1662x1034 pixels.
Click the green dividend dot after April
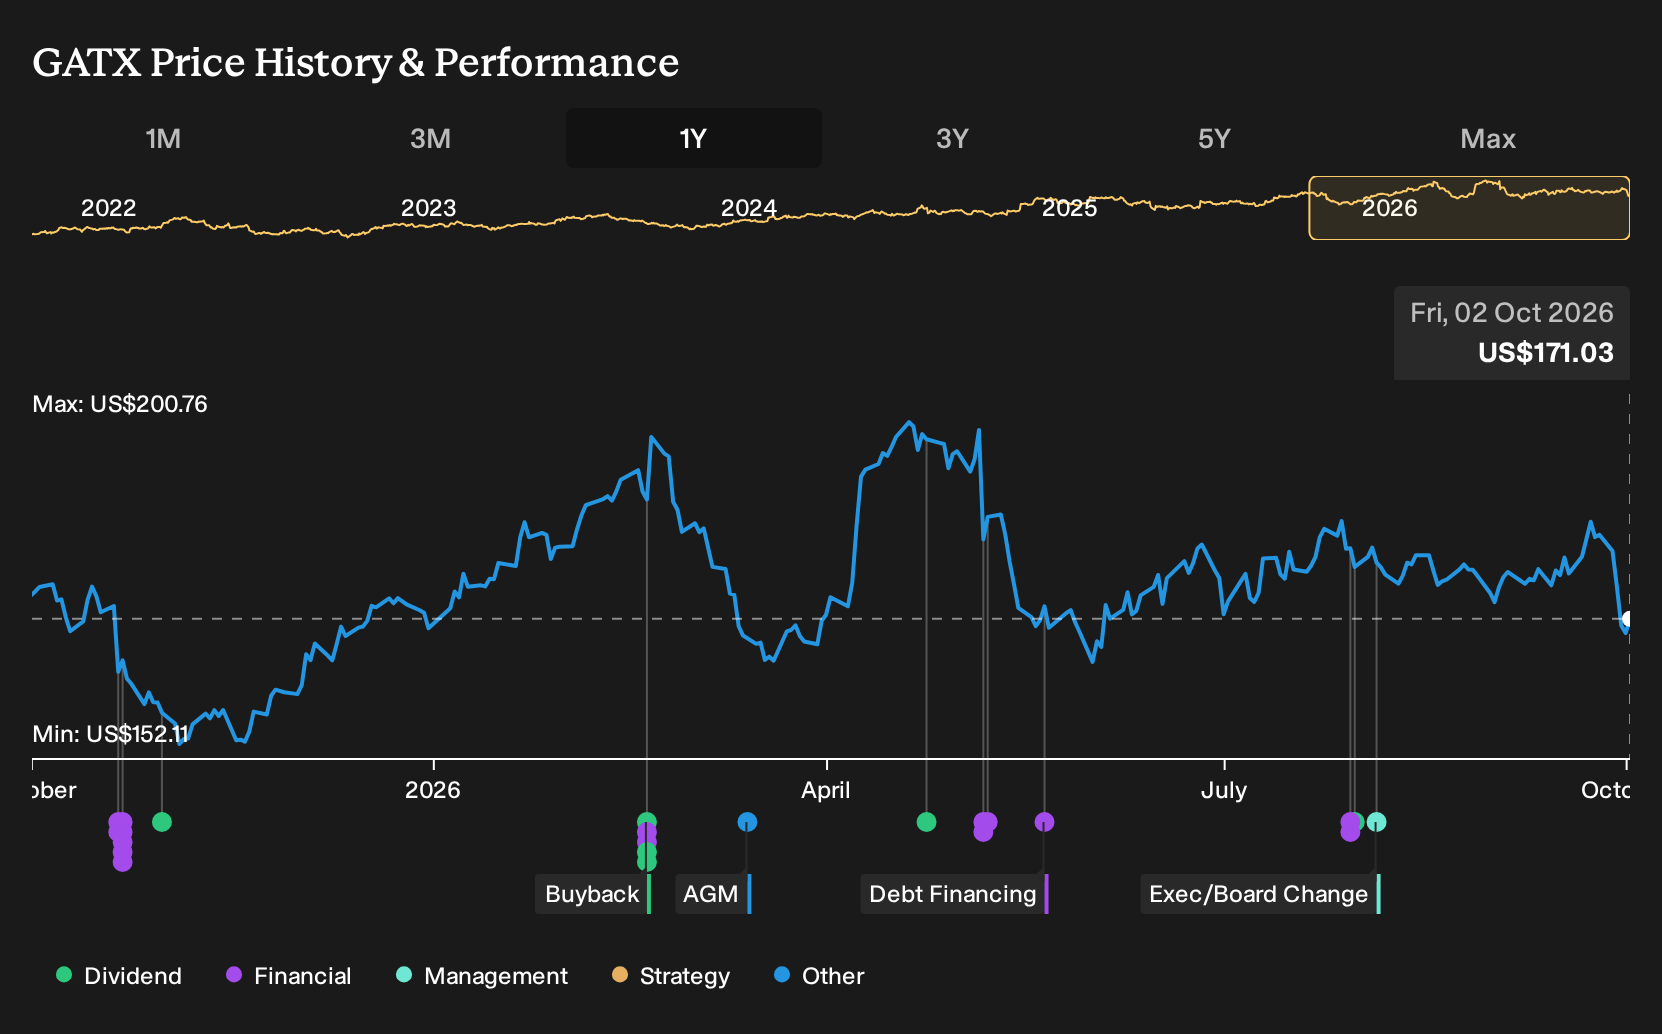point(926,822)
